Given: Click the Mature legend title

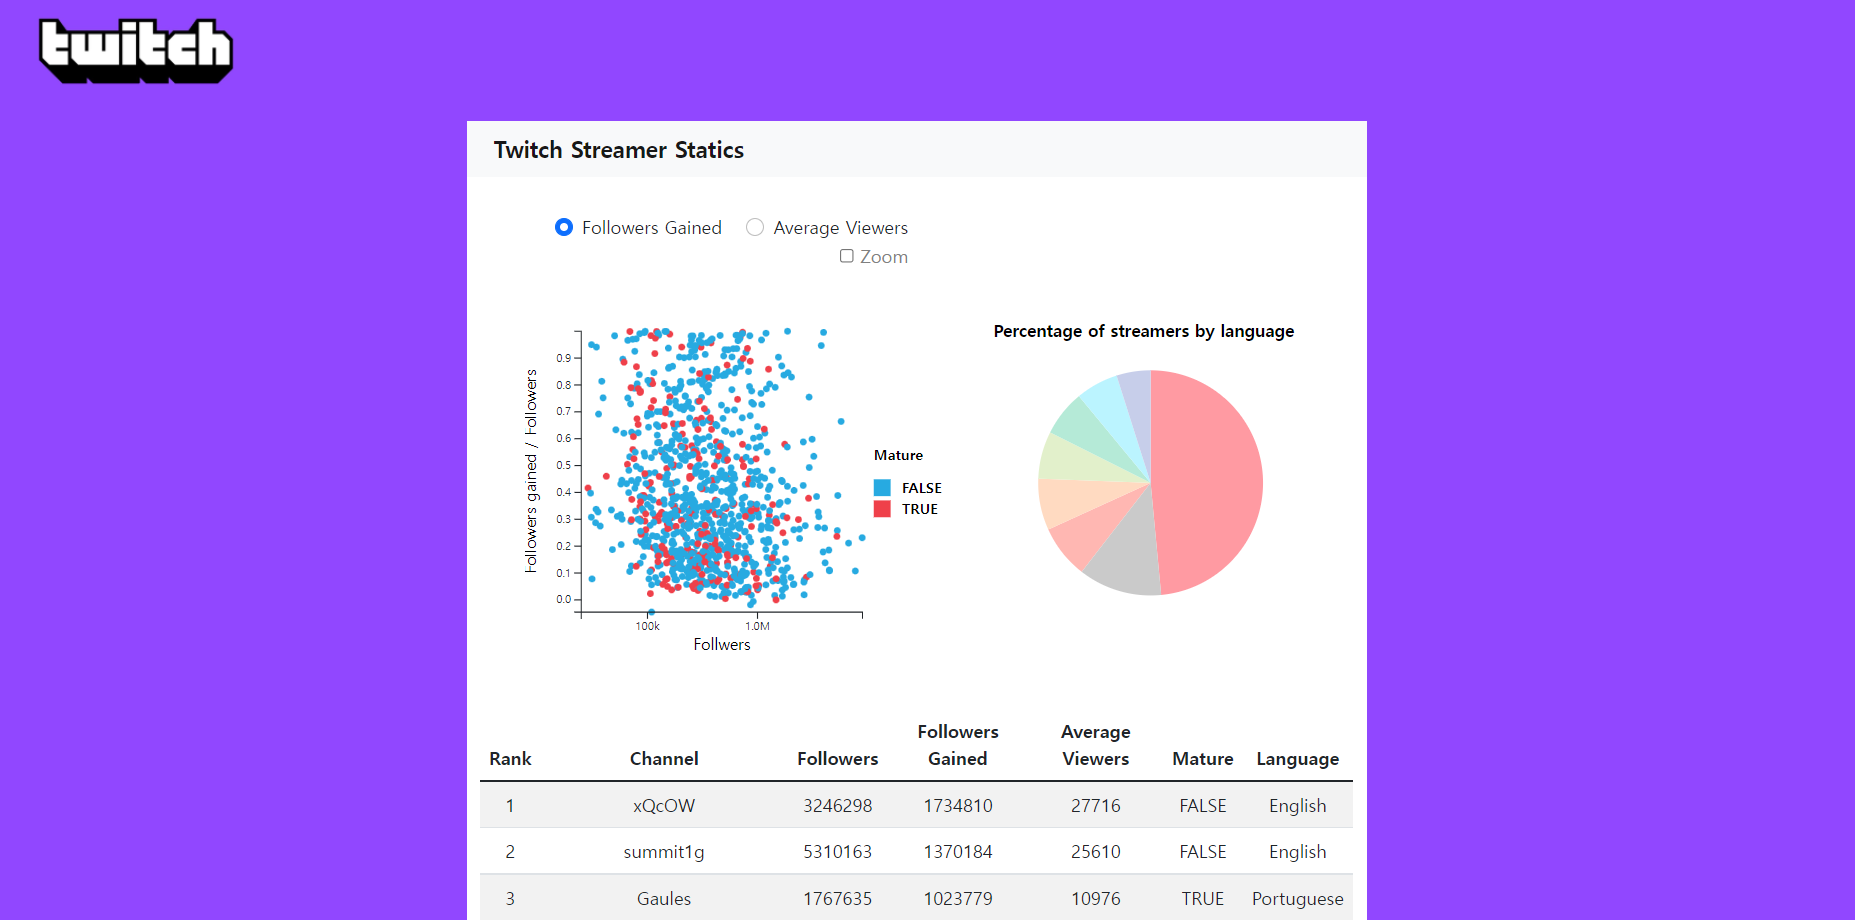Looking at the screenshot, I should [897, 455].
